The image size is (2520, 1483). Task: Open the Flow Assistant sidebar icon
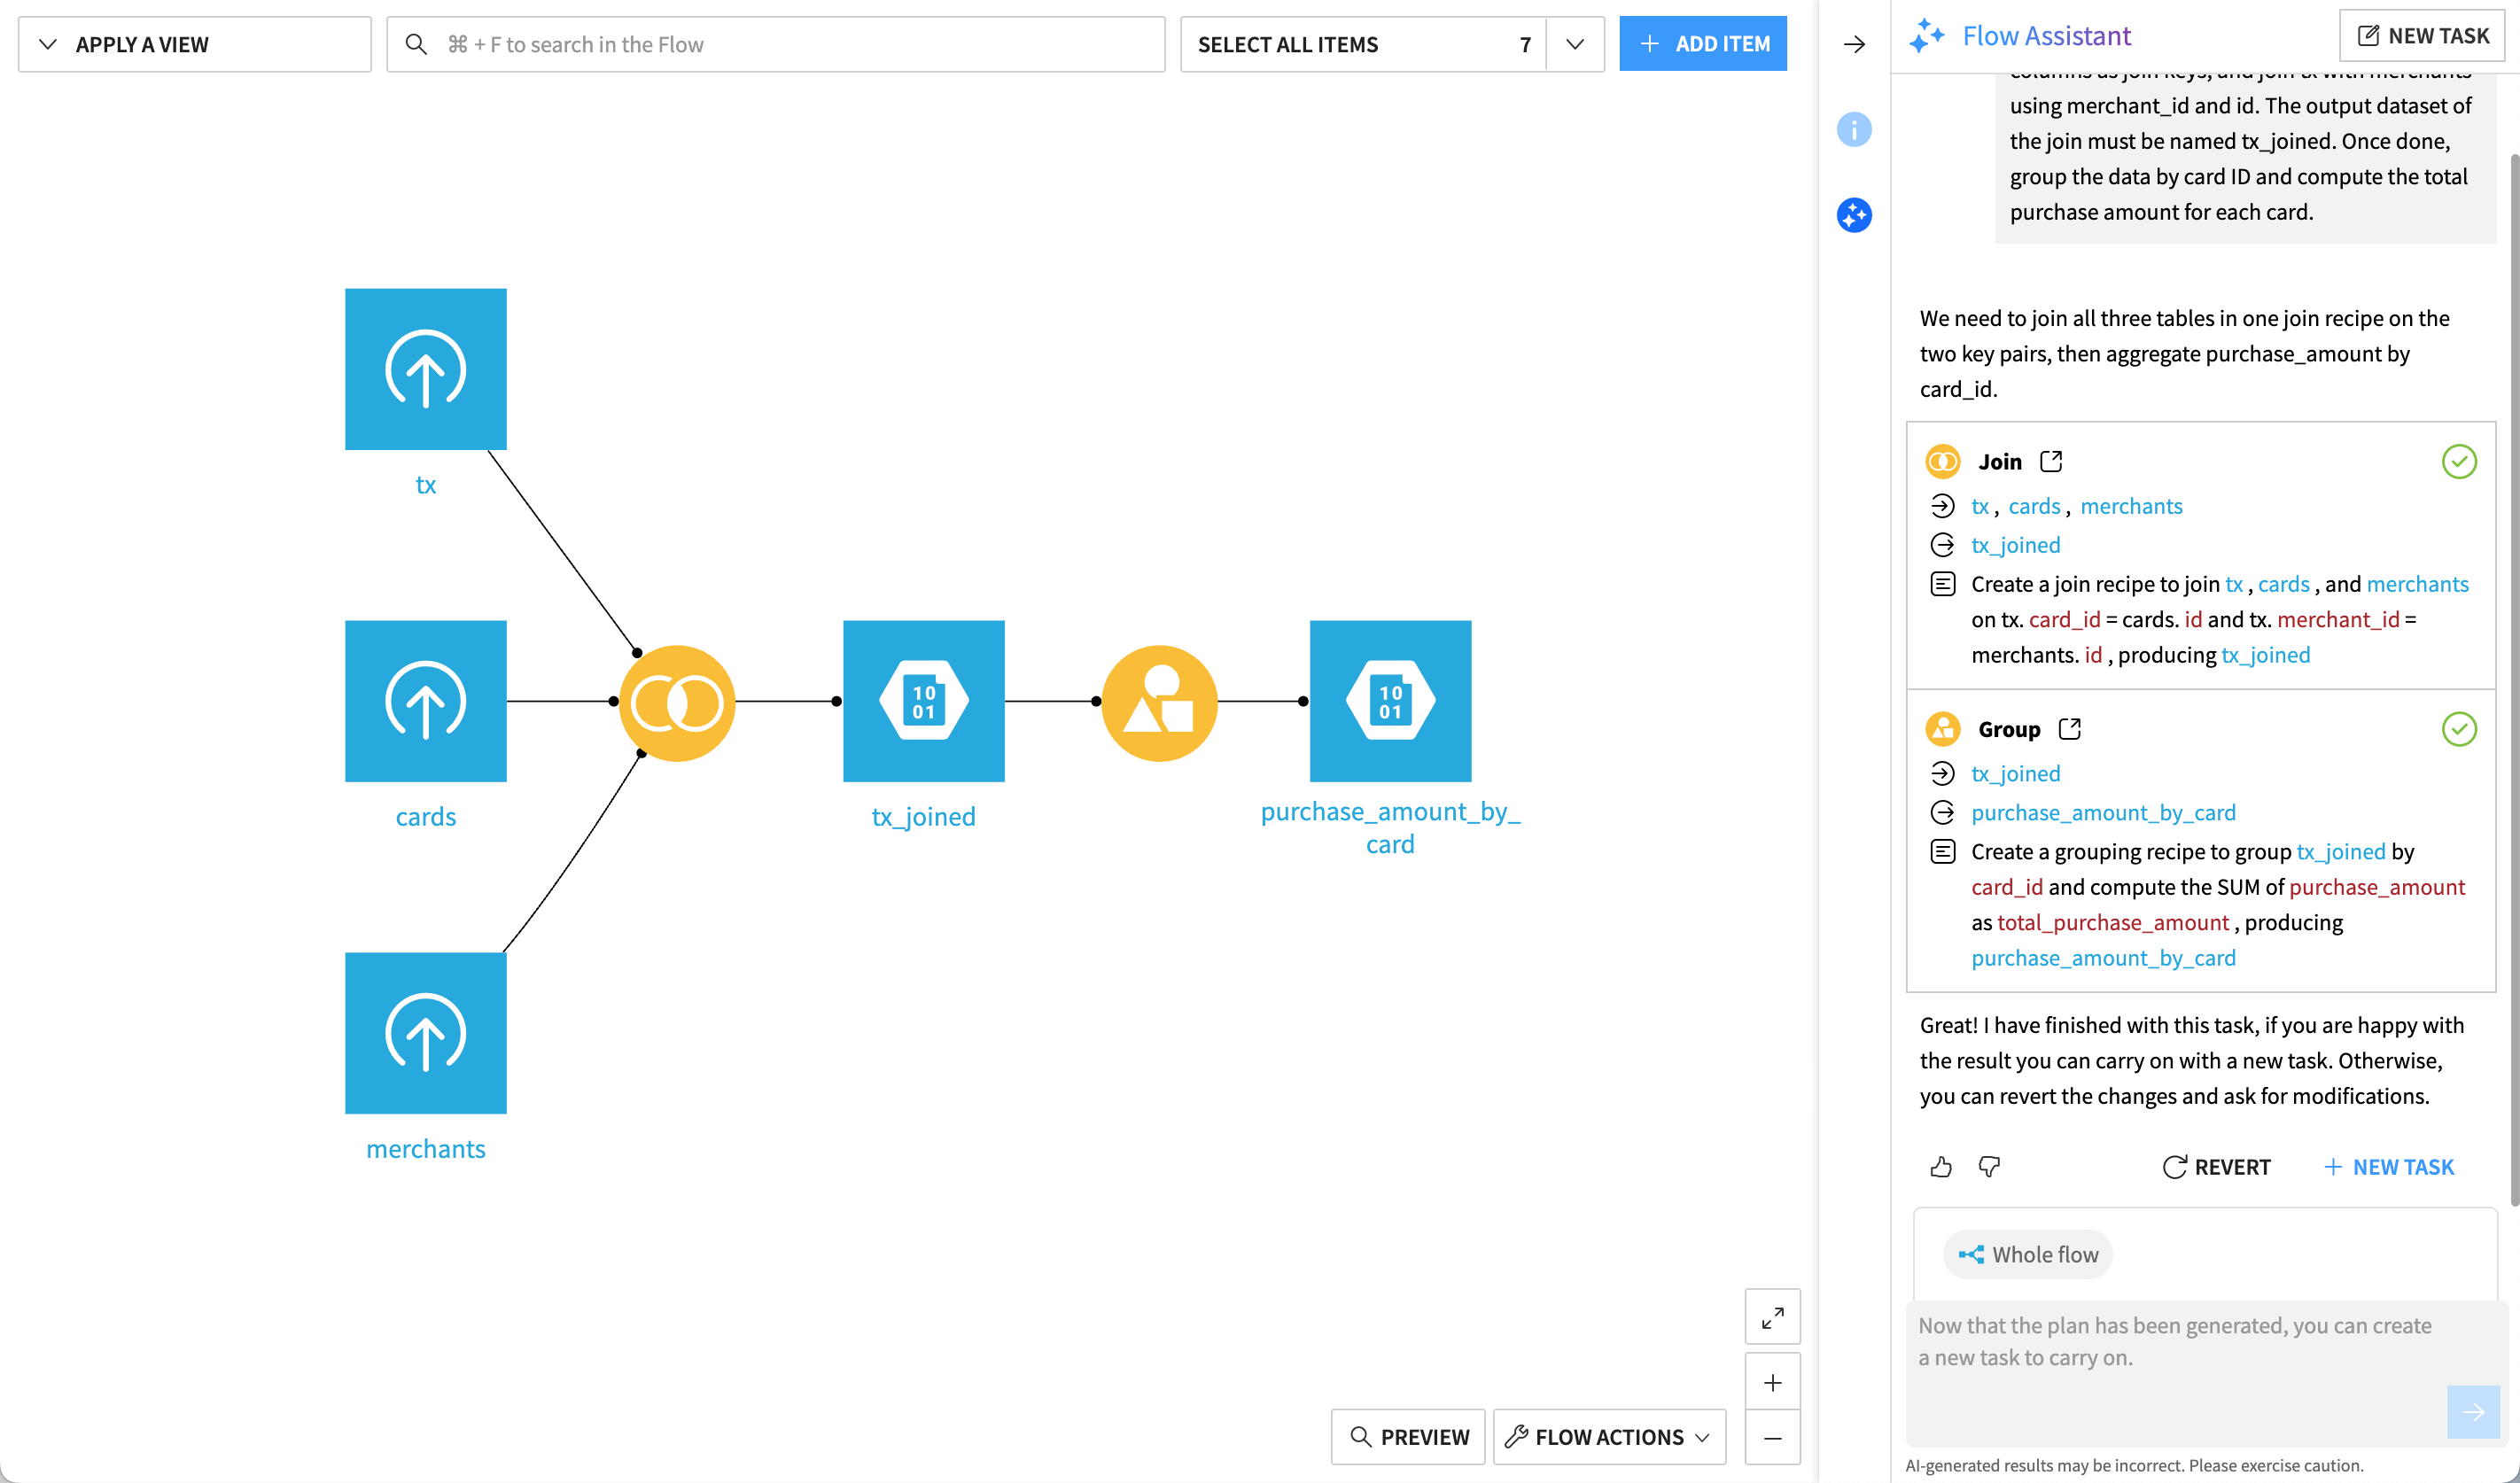point(1853,215)
